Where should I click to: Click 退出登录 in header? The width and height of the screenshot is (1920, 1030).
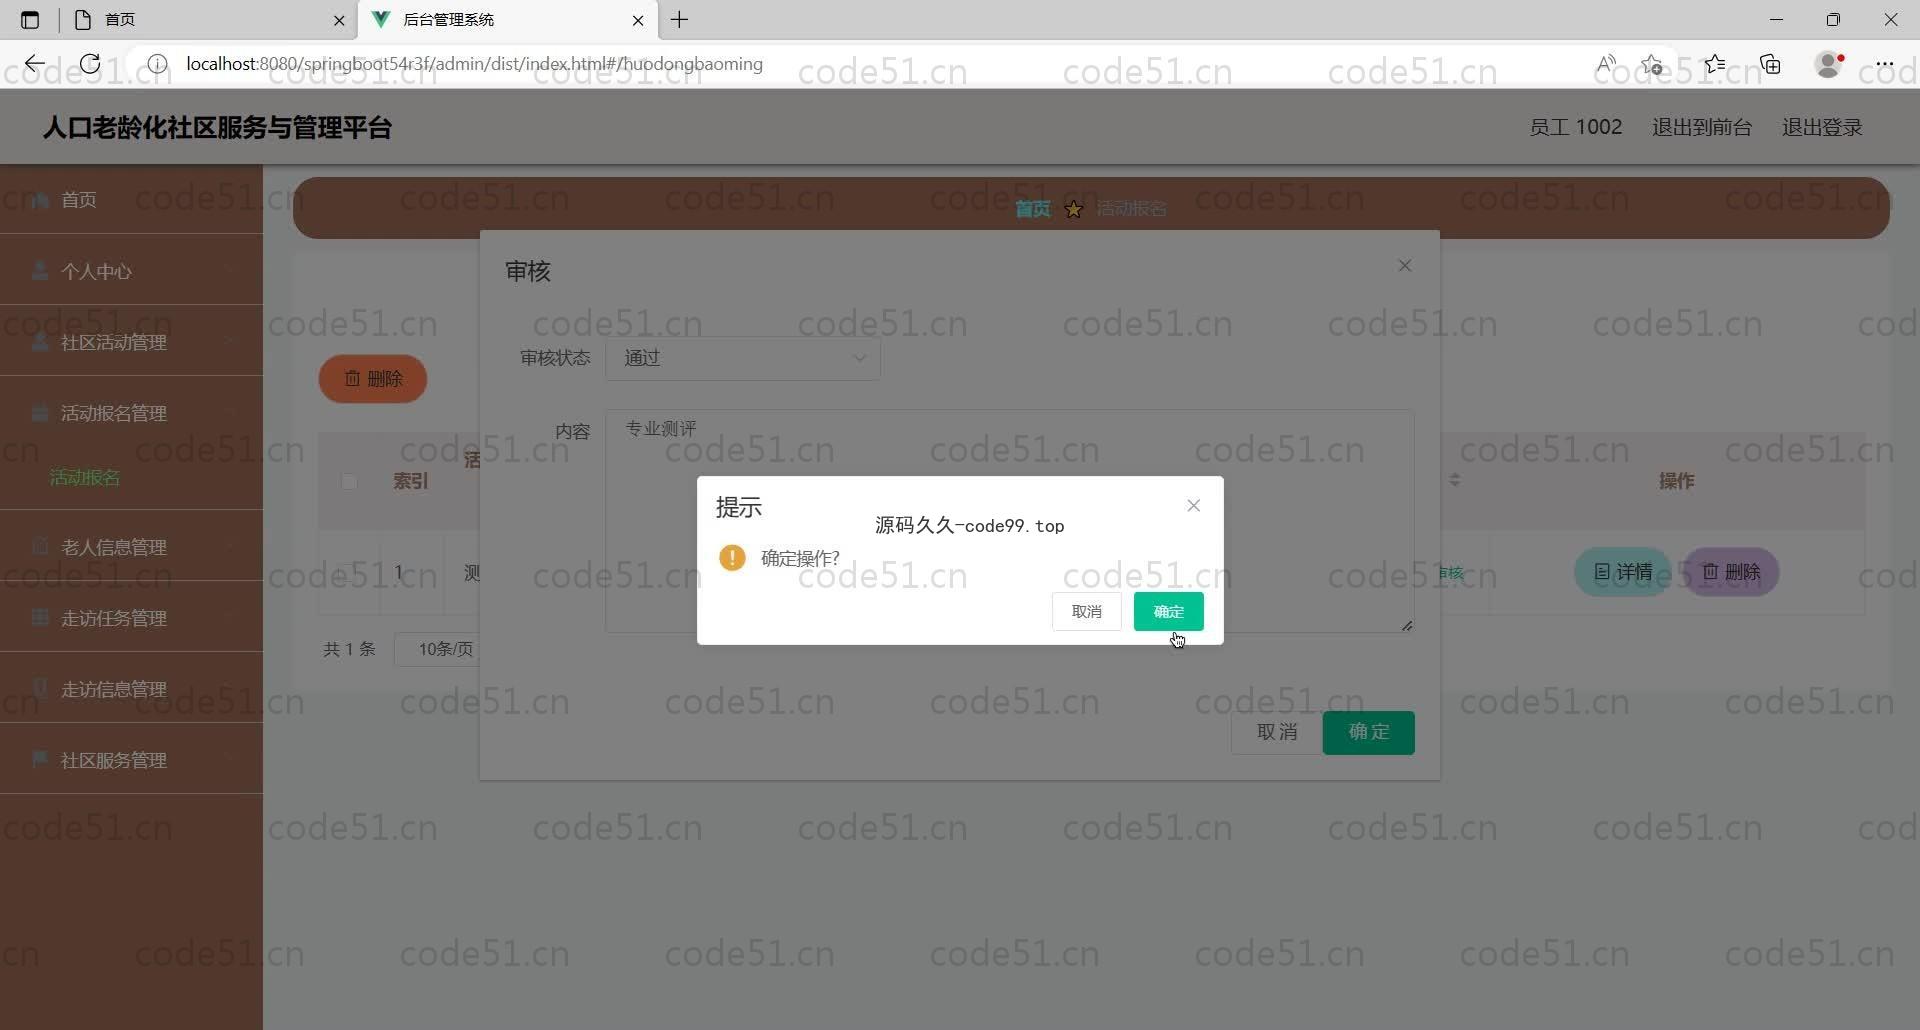[x=1821, y=127]
